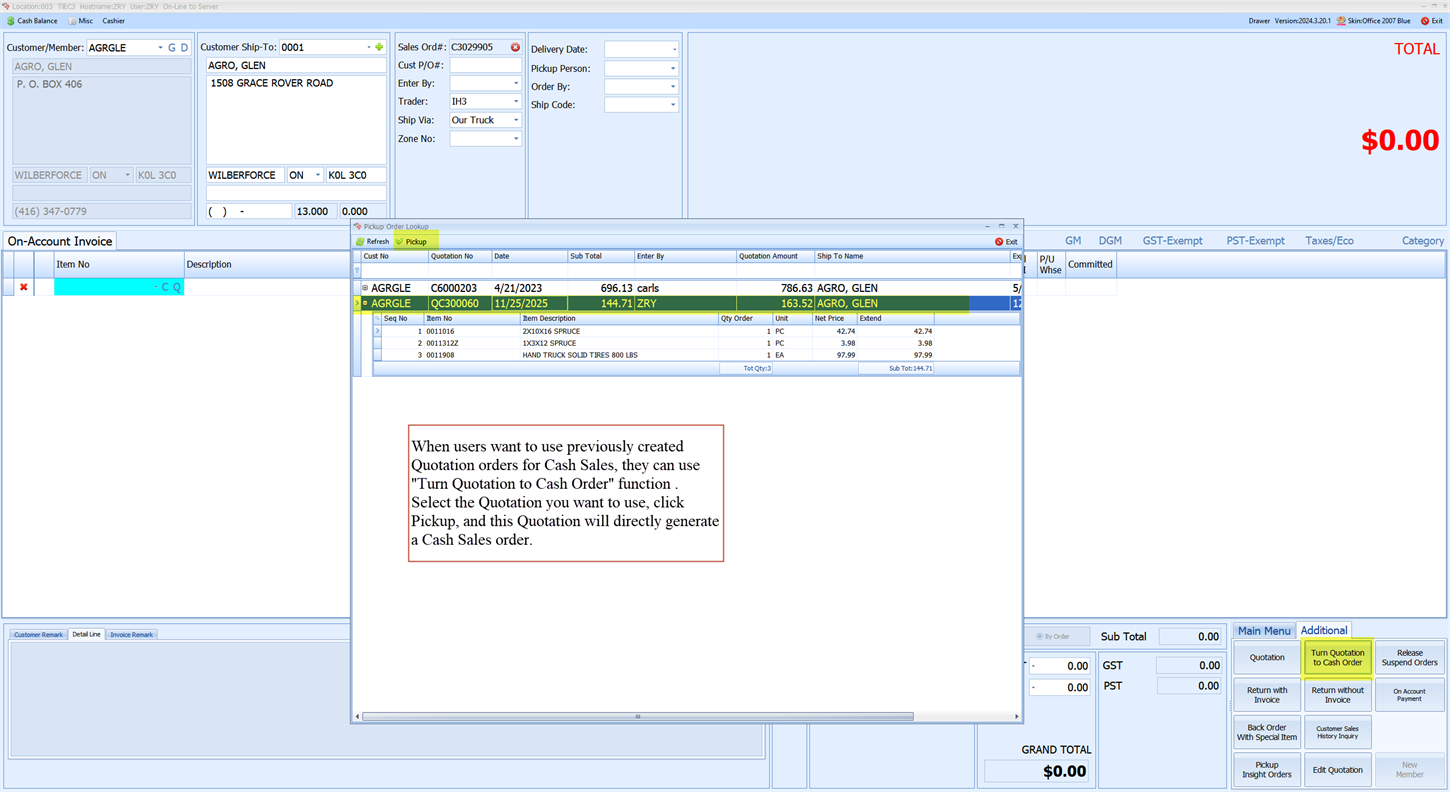
Task: Expand quotation row QC300060 details
Action: tap(364, 303)
